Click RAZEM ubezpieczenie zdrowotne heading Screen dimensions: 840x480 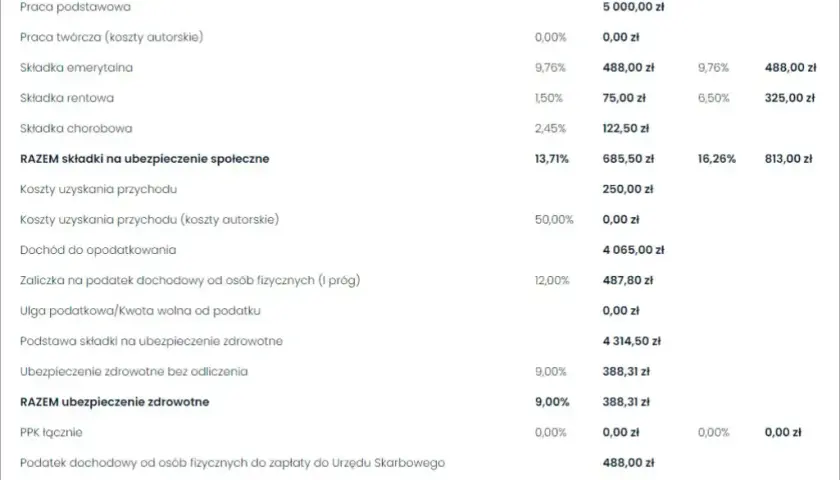pos(114,402)
